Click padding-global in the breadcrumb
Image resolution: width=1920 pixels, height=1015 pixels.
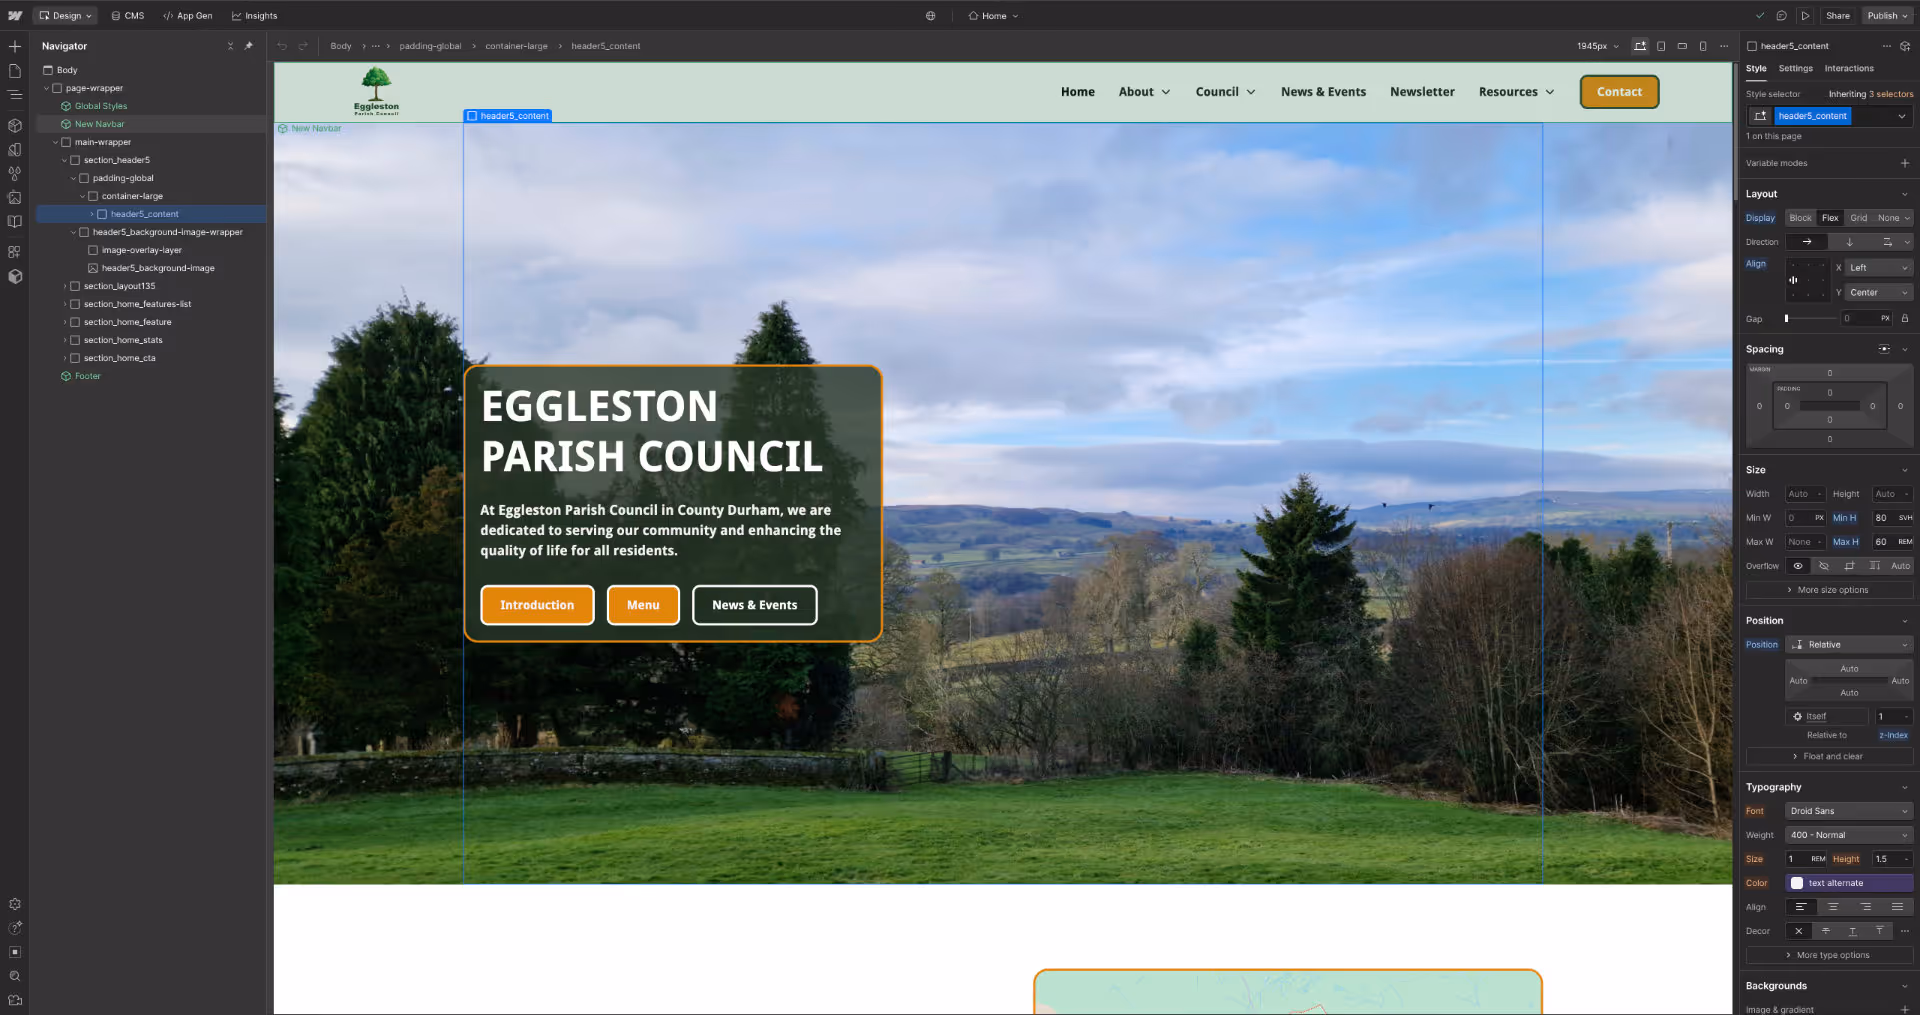[430, 46]
